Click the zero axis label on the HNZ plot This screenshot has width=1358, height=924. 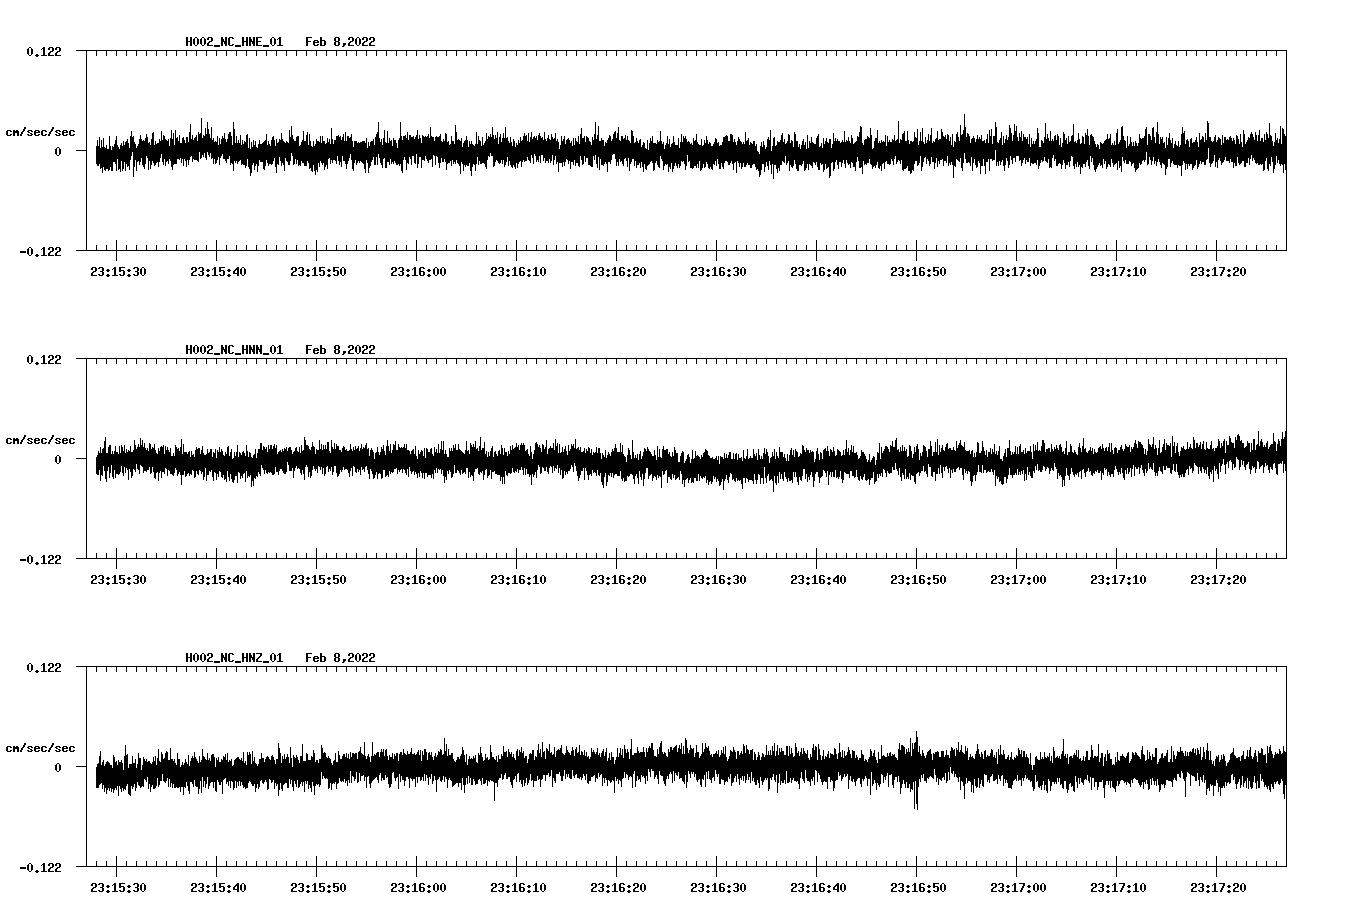(x=58, y=767)
